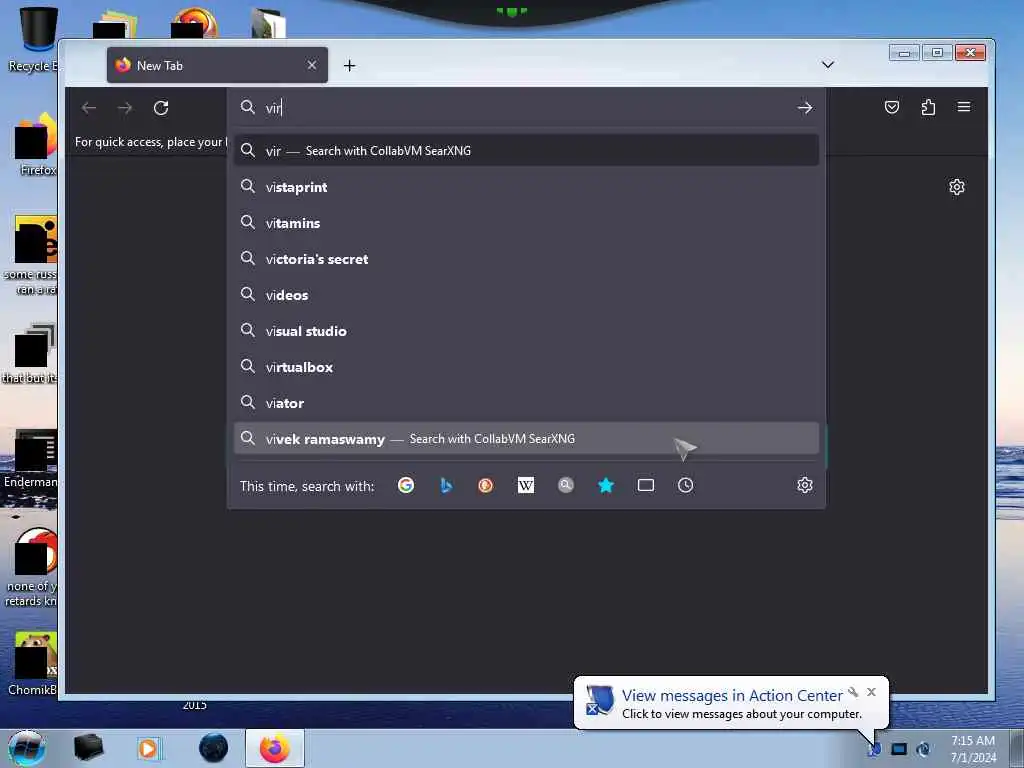Go forward one page
The height and width of the screenshot is (768, 1024).
coord(125,108)
